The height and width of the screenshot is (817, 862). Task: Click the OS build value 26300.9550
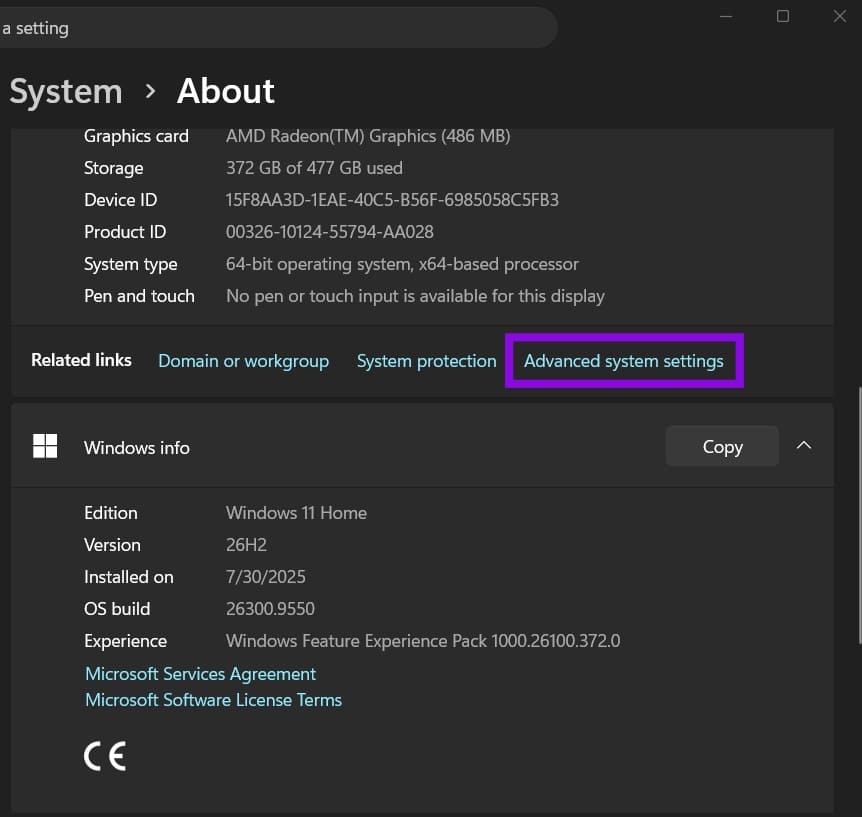[x=270, y=609]
